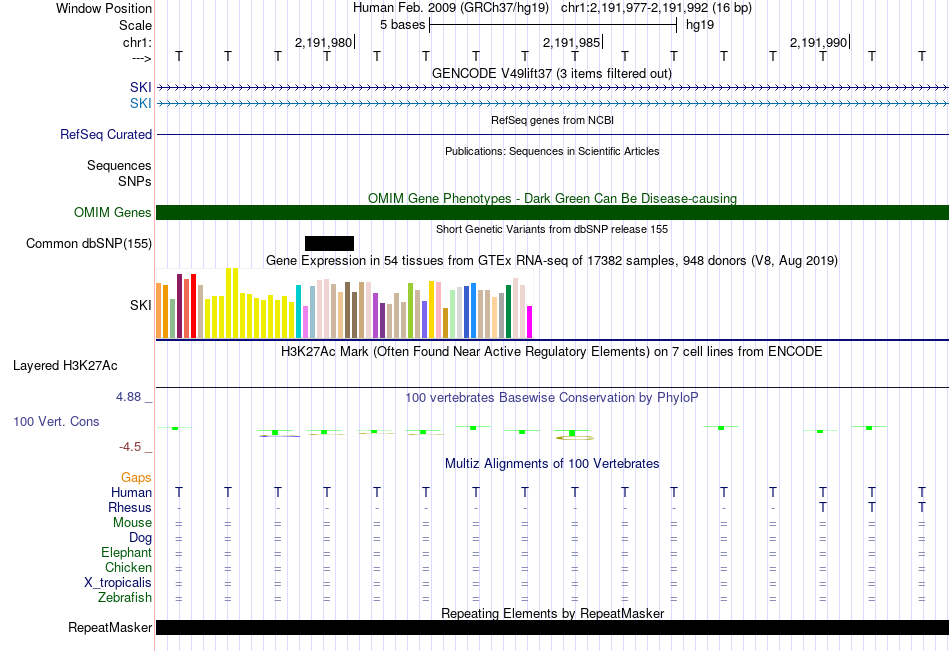Click Short Genetic Variants dbSNP title
The width and height of the screenshot is (950, 651).
pyautogui.click(x=551, y=229)
